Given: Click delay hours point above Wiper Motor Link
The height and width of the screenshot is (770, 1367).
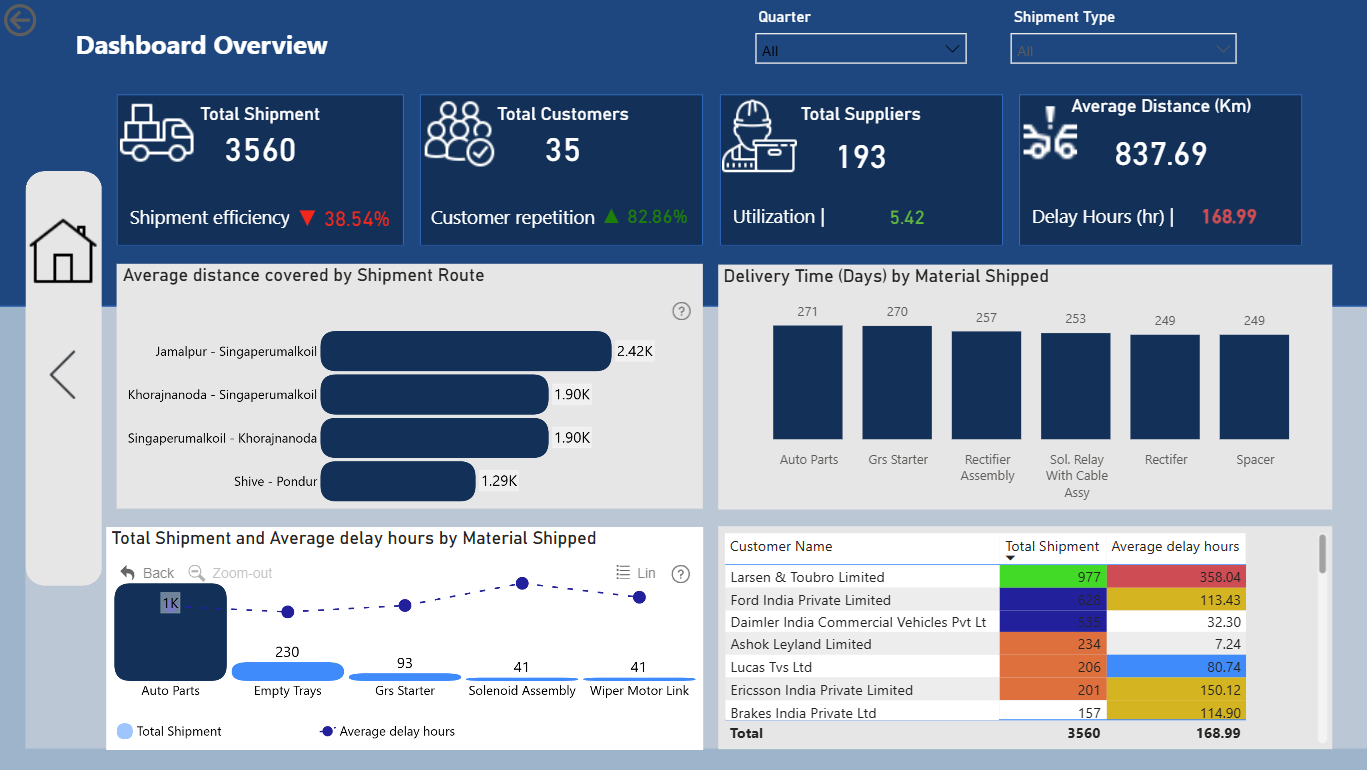Looking at the screenshot, I should 640,597.
